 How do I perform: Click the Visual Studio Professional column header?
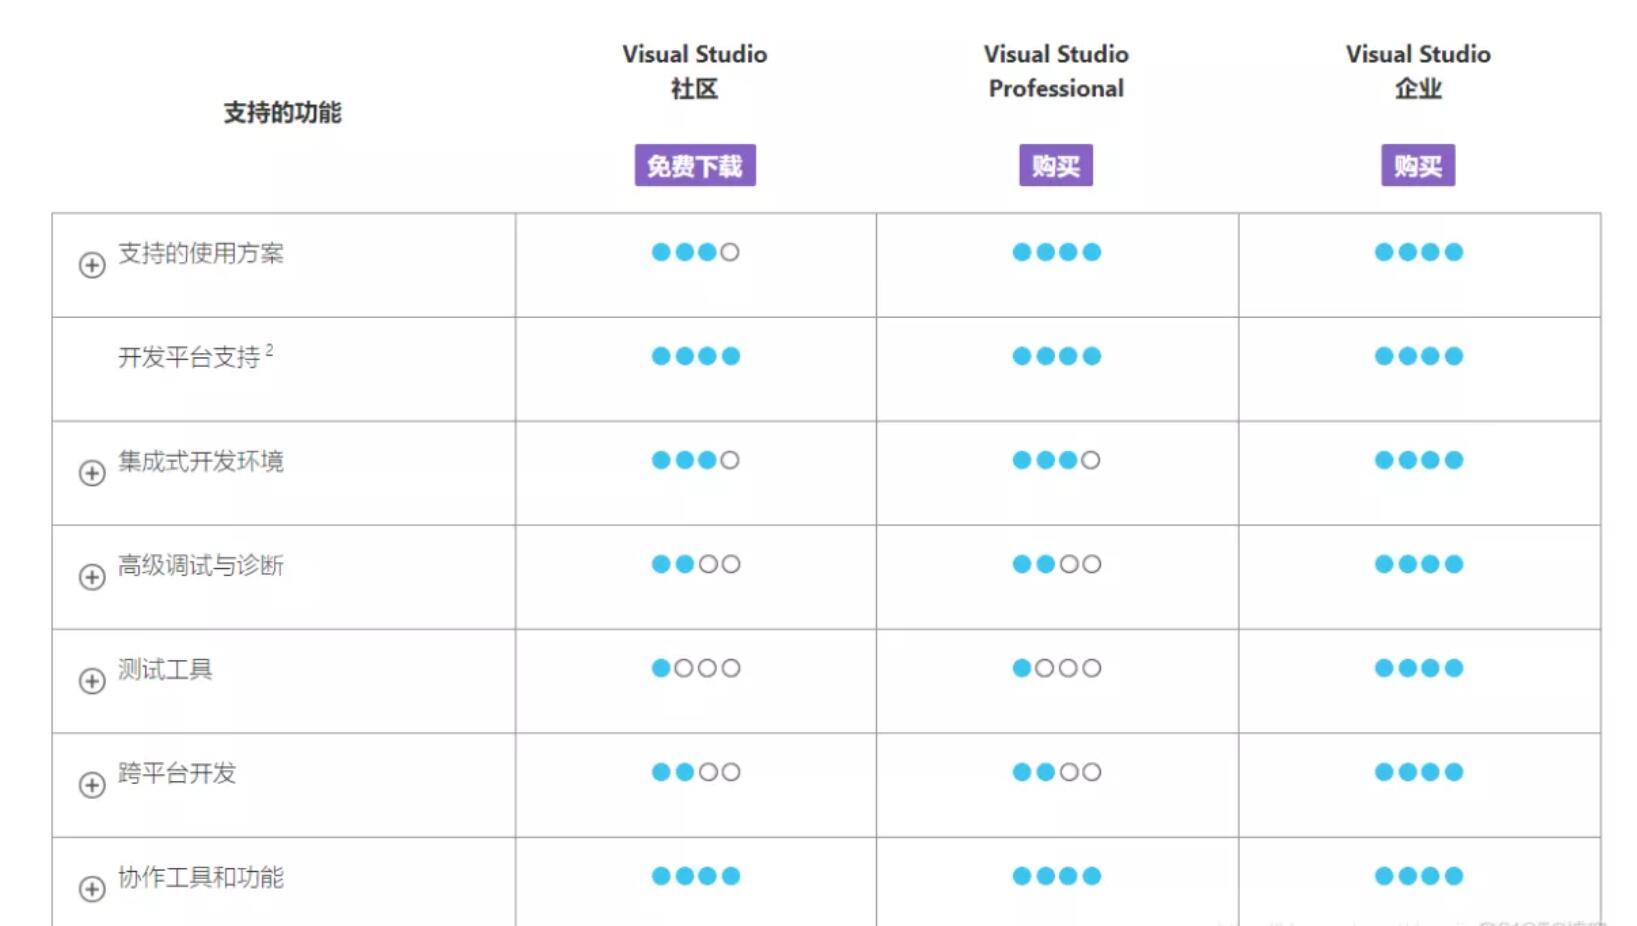(1056, 71)
